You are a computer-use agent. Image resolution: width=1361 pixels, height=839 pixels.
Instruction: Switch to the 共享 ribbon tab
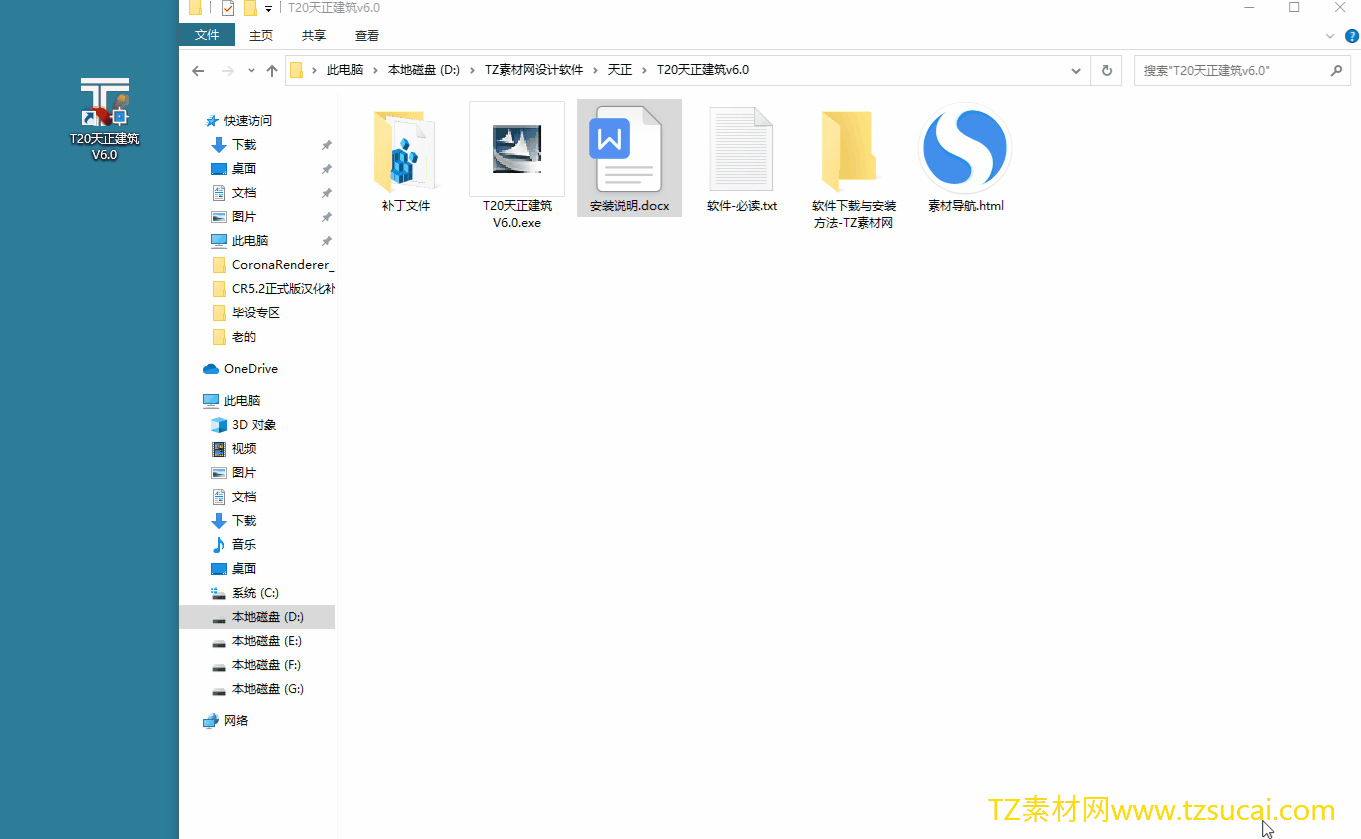314,35
